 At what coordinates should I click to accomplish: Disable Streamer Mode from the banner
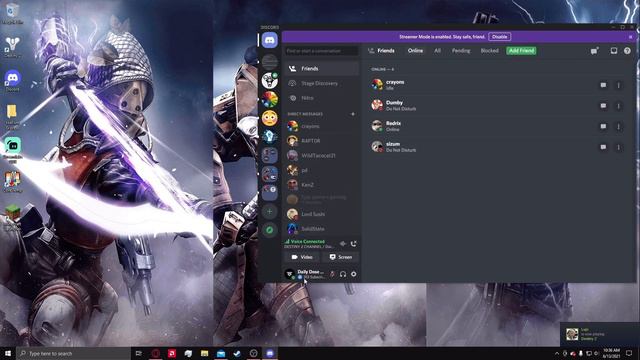pos(500,37)
